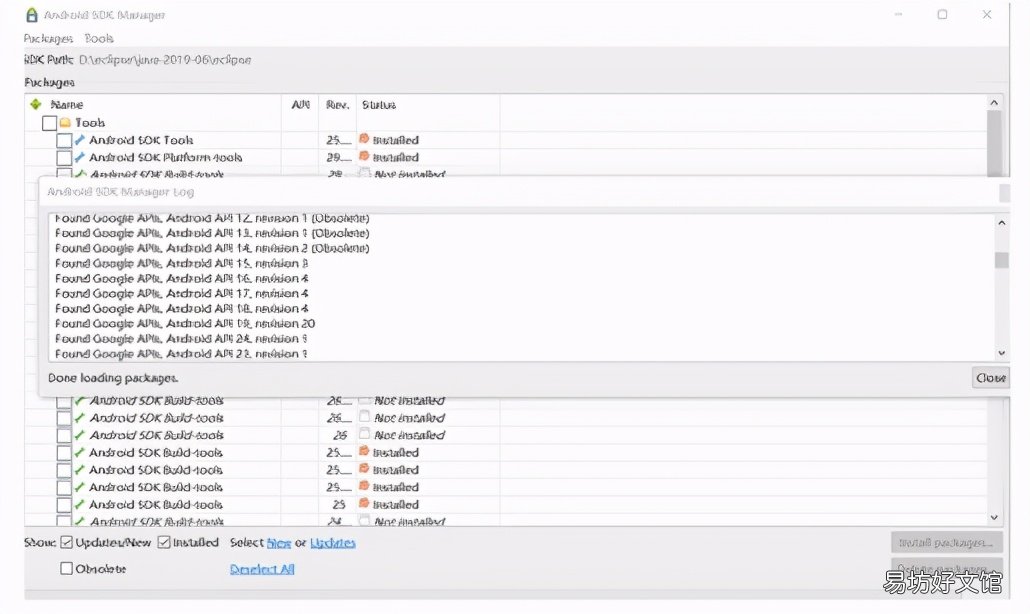Minimize the Android SDK Manager window
Screen dimensions: 1030x614
coord(899,14)
